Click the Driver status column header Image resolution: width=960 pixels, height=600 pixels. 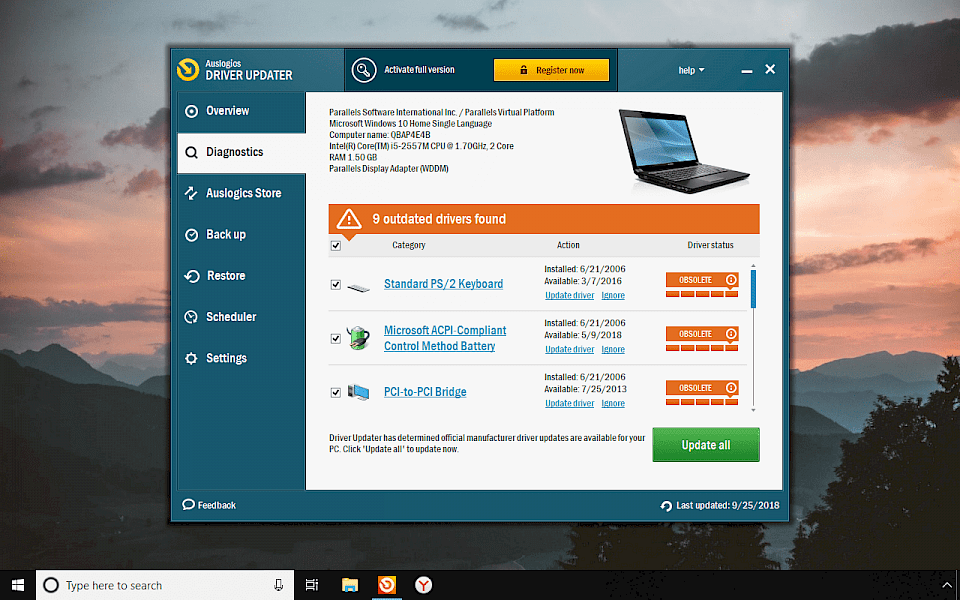pyautogui.click(x=710, y=245)
